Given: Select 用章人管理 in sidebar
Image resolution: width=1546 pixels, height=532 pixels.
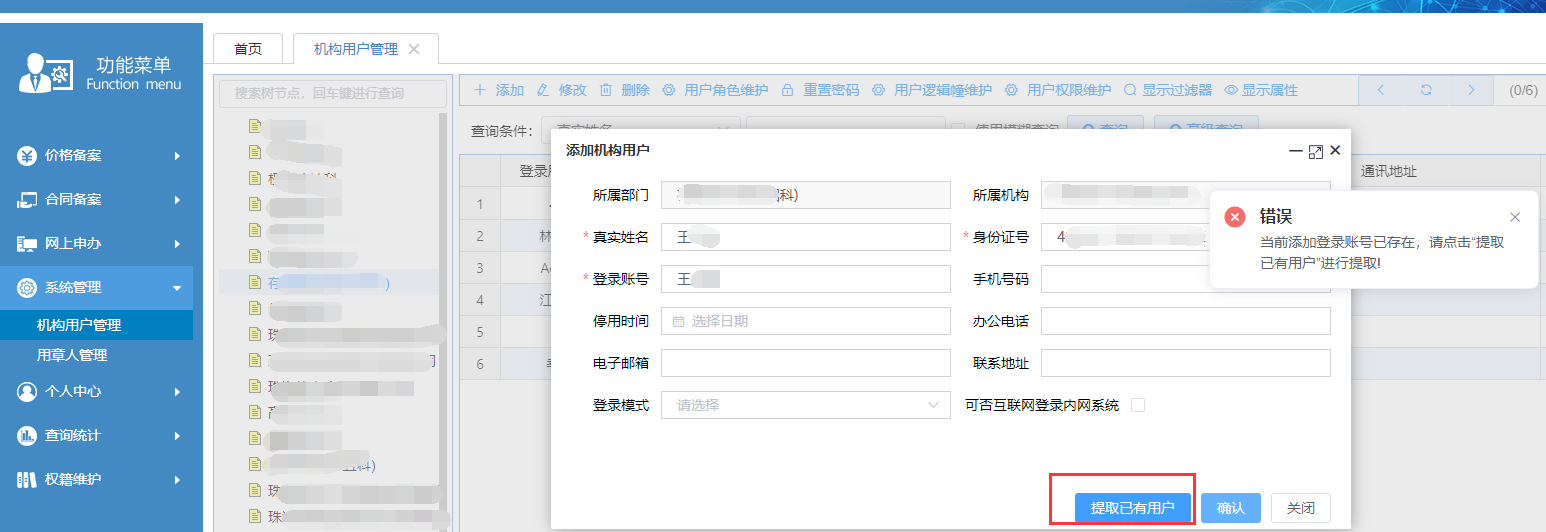Looking at the screenshot, I should pyautogui.click(x=72, y=355).
